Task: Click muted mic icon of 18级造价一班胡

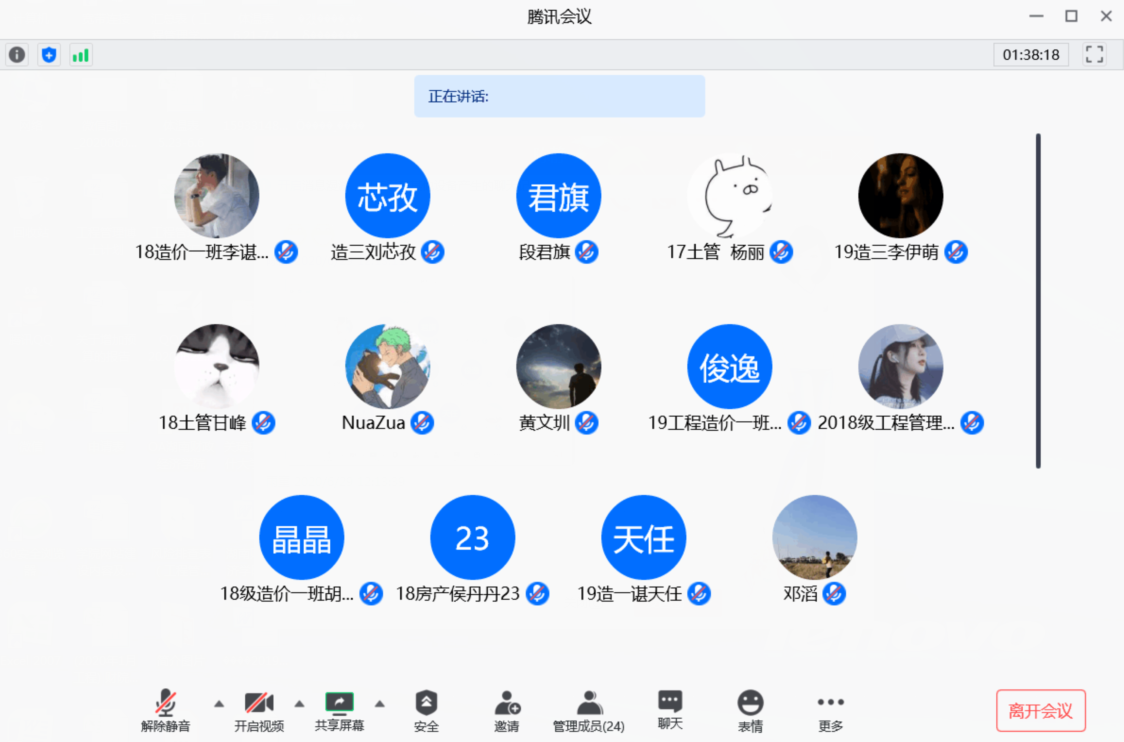Action: [371, 593]
